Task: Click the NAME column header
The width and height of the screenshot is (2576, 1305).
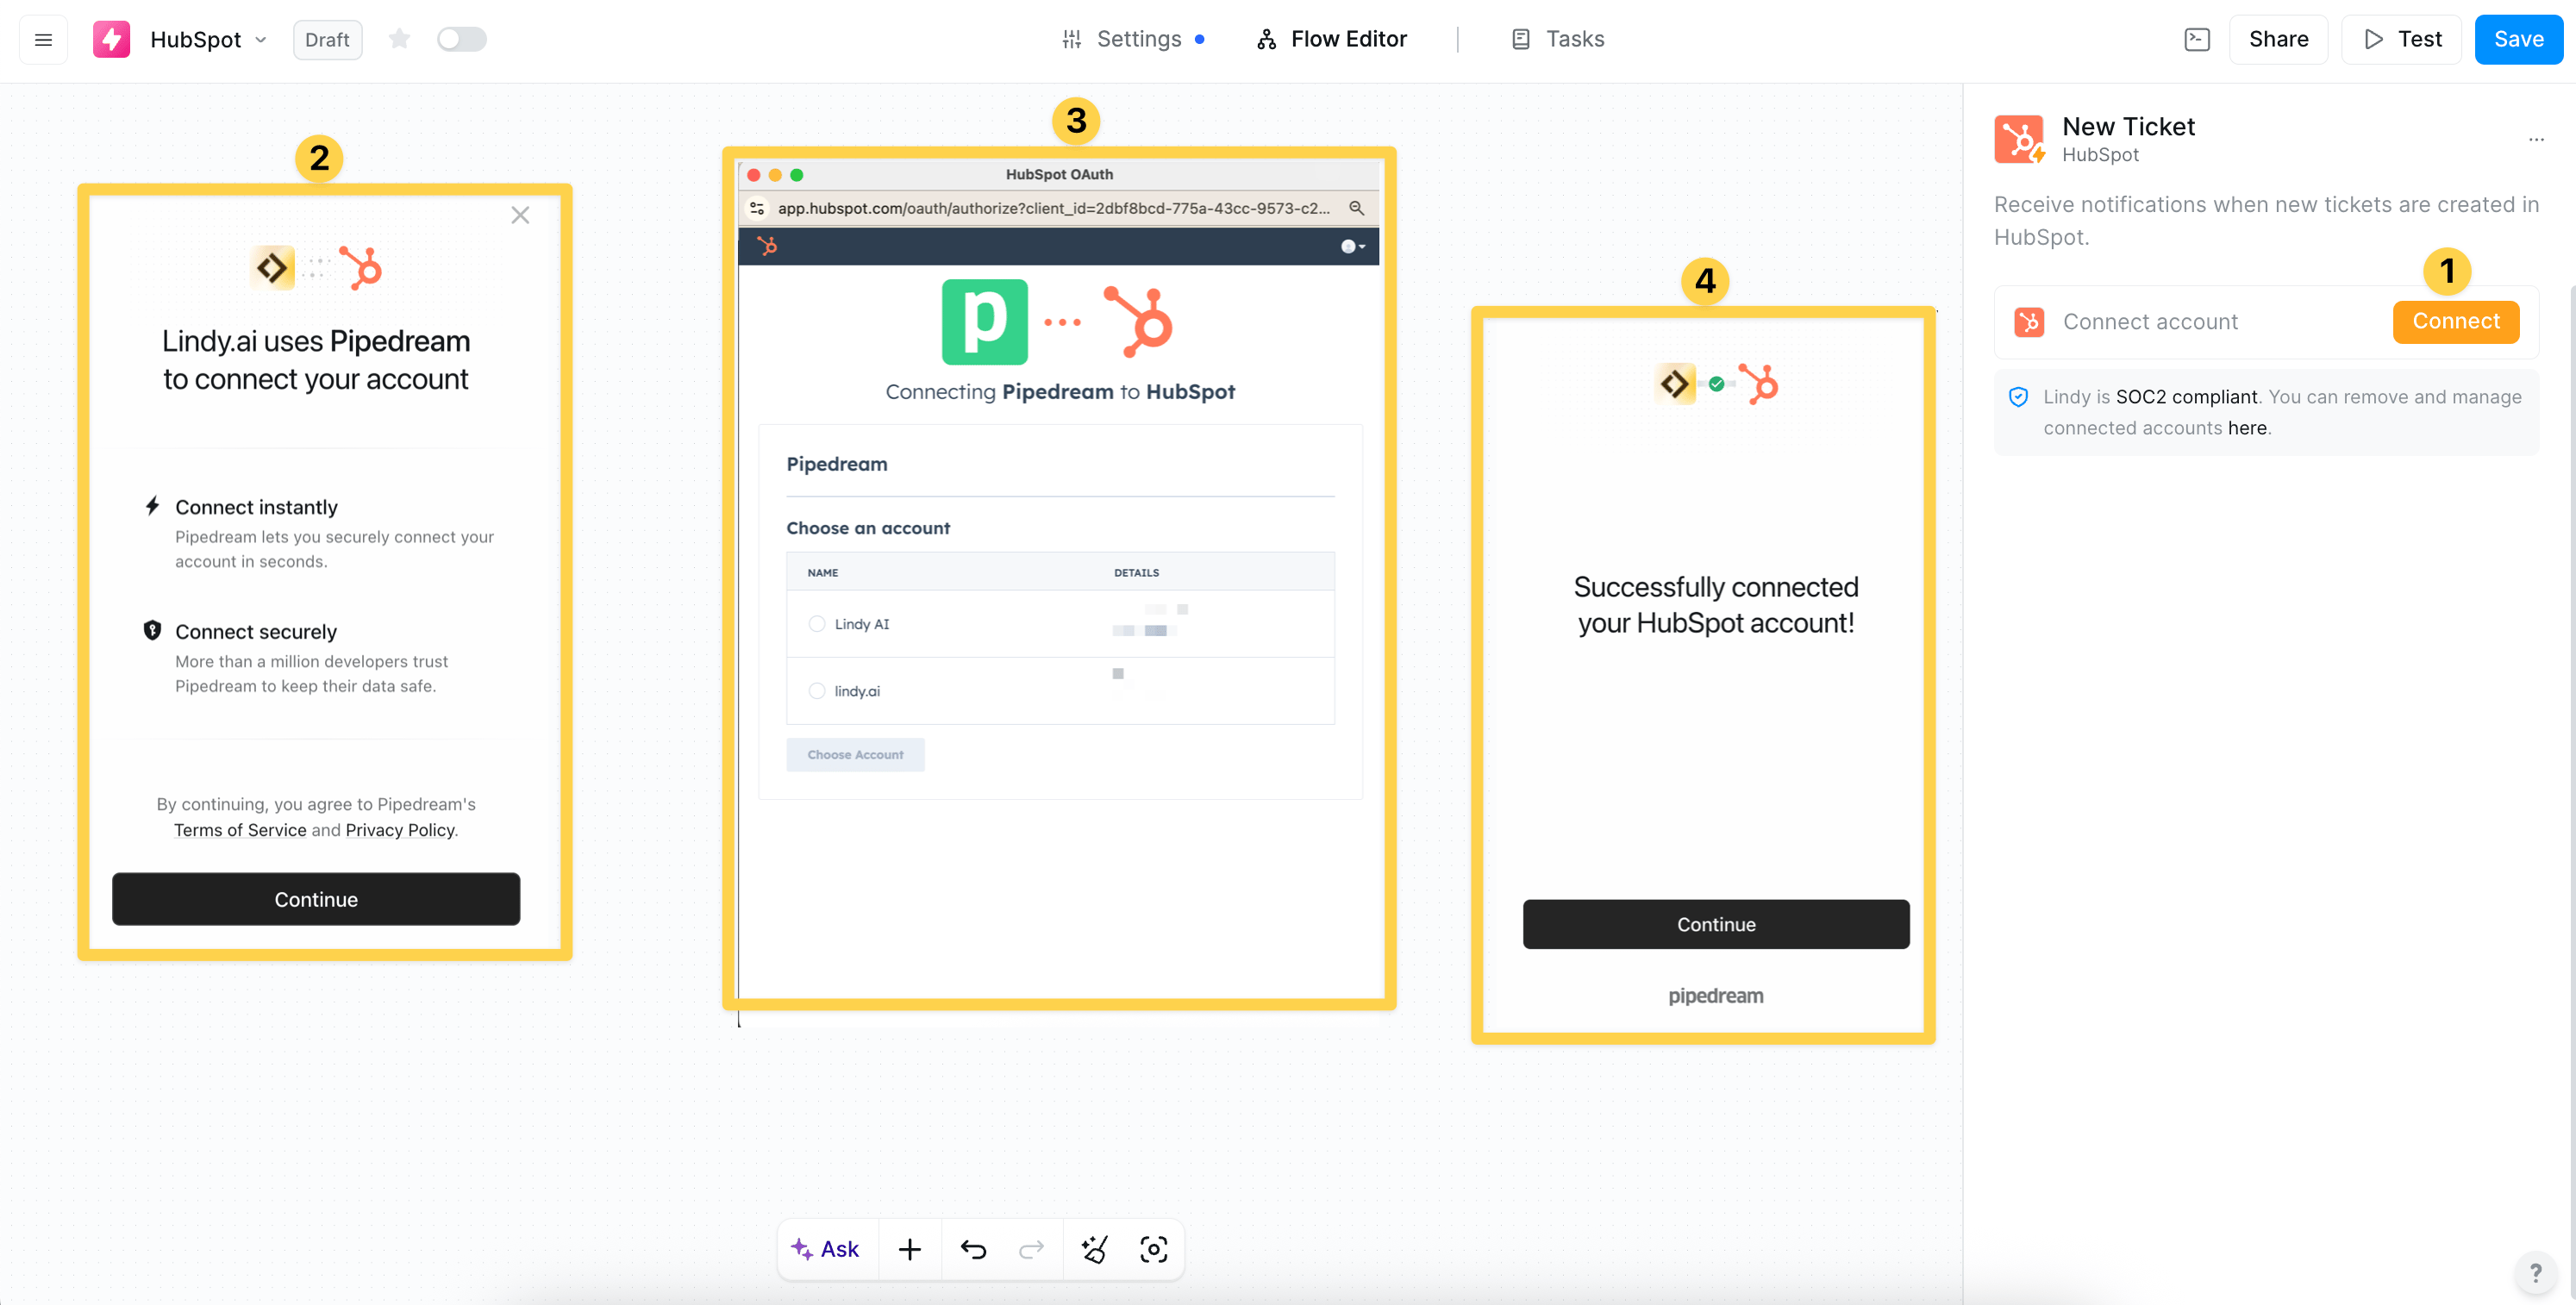Action: tap(823, 573)
